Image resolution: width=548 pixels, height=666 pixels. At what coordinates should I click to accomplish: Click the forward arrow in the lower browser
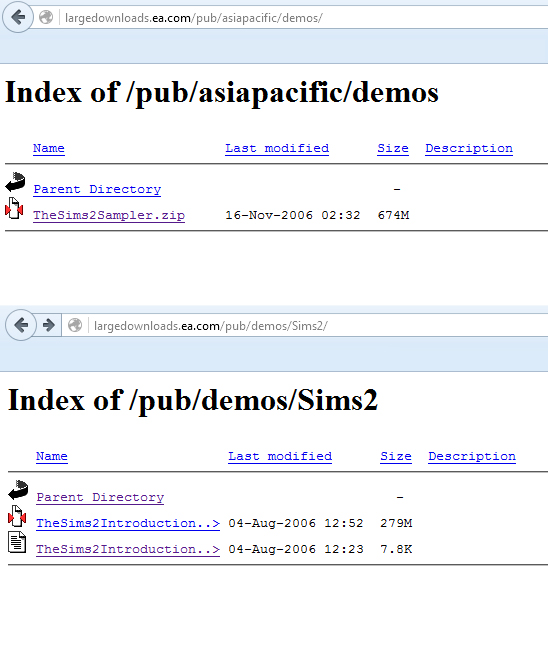49,325
